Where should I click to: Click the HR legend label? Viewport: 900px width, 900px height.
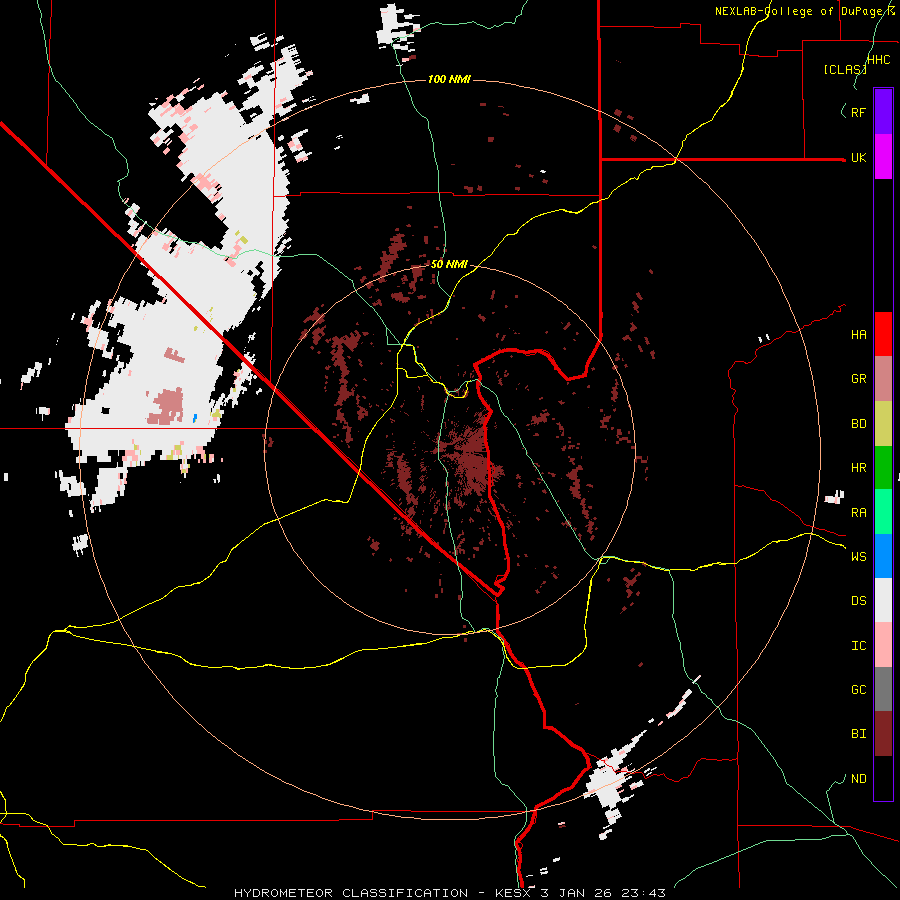click(x=859, y=468)
